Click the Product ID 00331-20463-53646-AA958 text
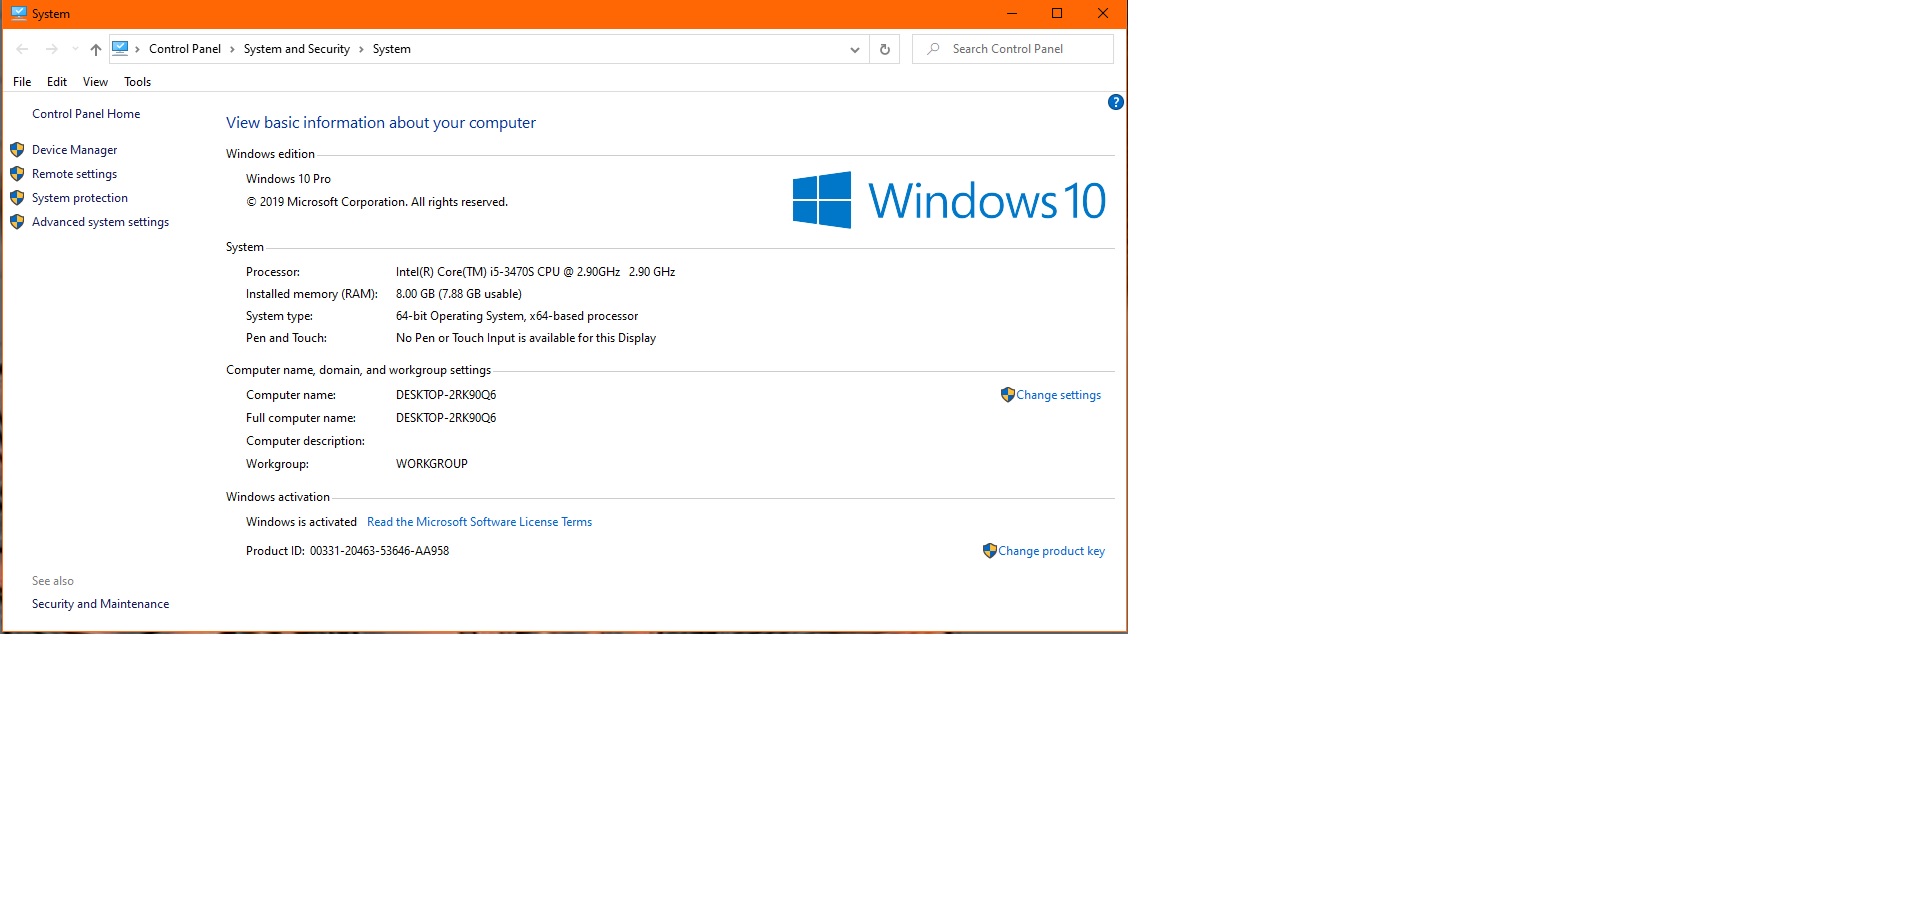The image size is (1914, 910). pyautogui.click(x=347, y=551)
